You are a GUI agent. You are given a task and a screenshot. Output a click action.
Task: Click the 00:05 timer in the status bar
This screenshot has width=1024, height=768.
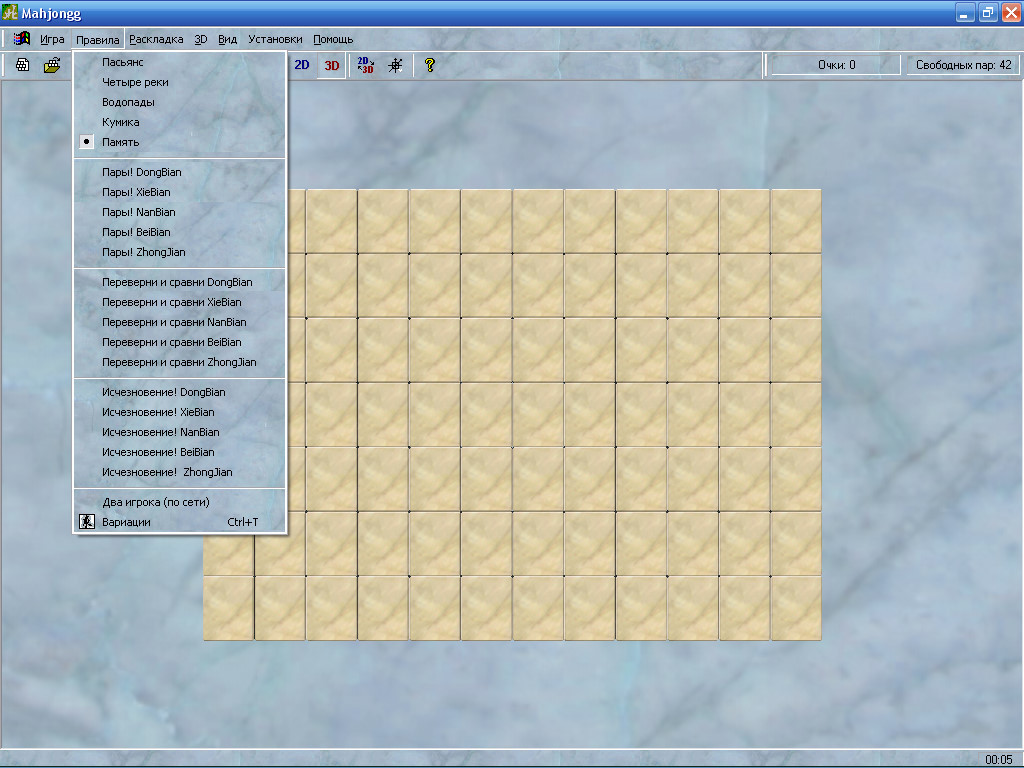point(998,760)
